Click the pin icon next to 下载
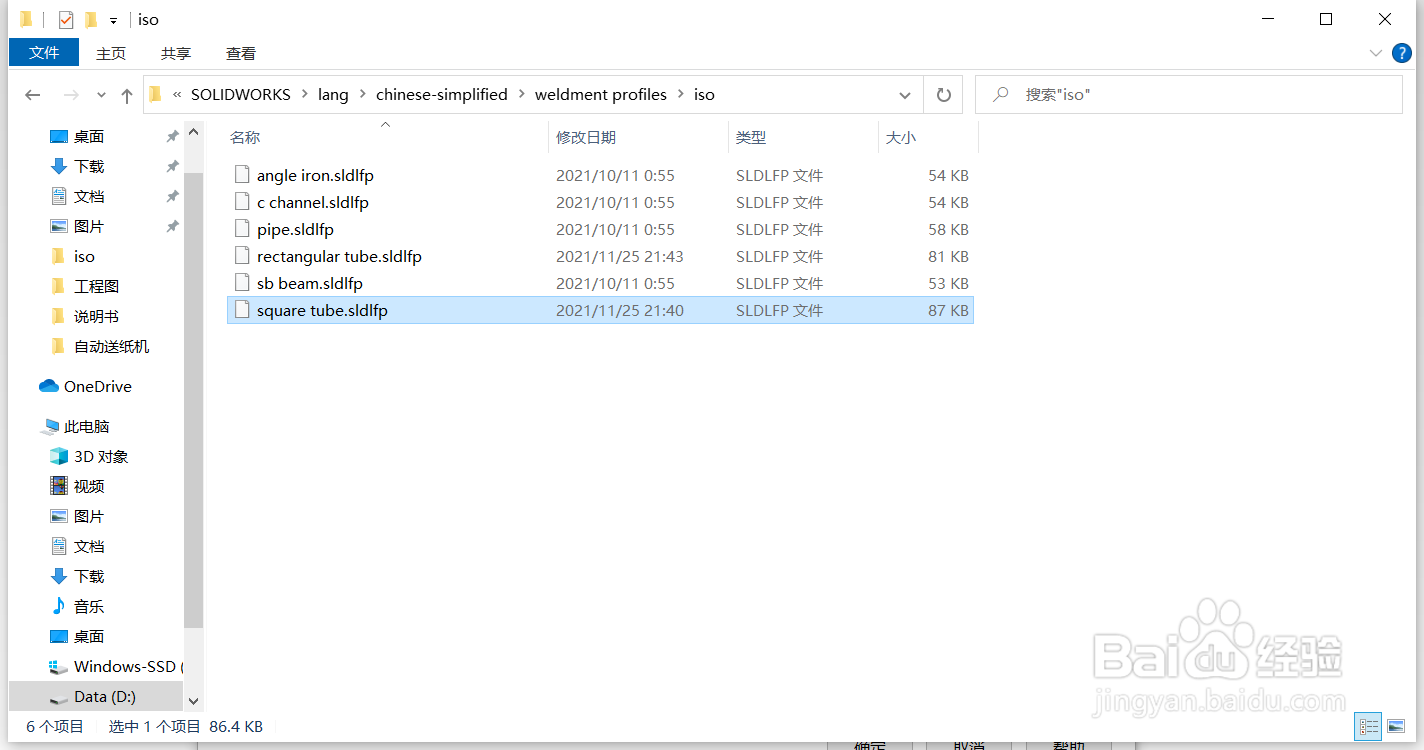The image size is (1424, 750). 172,166
